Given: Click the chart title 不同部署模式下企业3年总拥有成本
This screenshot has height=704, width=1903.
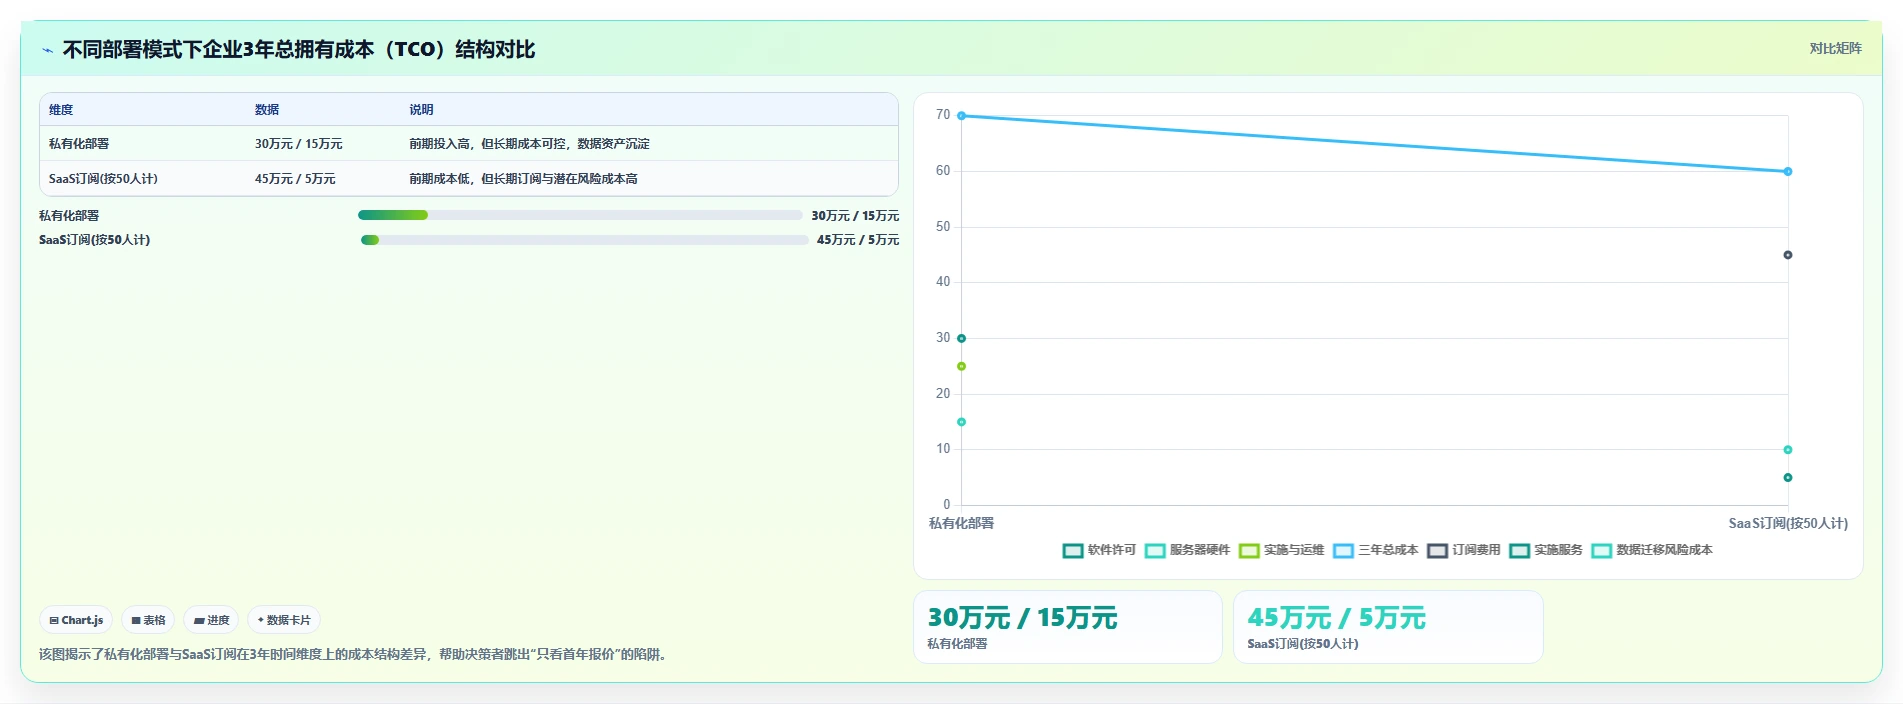Looking at the screenshot, I should point(299,49).
